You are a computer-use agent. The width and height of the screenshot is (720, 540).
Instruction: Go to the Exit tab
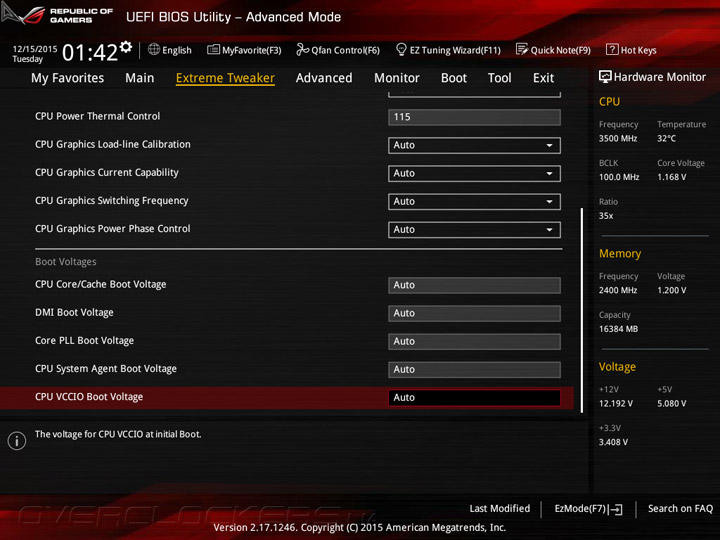pyautogui.click(x=544, y=78)
